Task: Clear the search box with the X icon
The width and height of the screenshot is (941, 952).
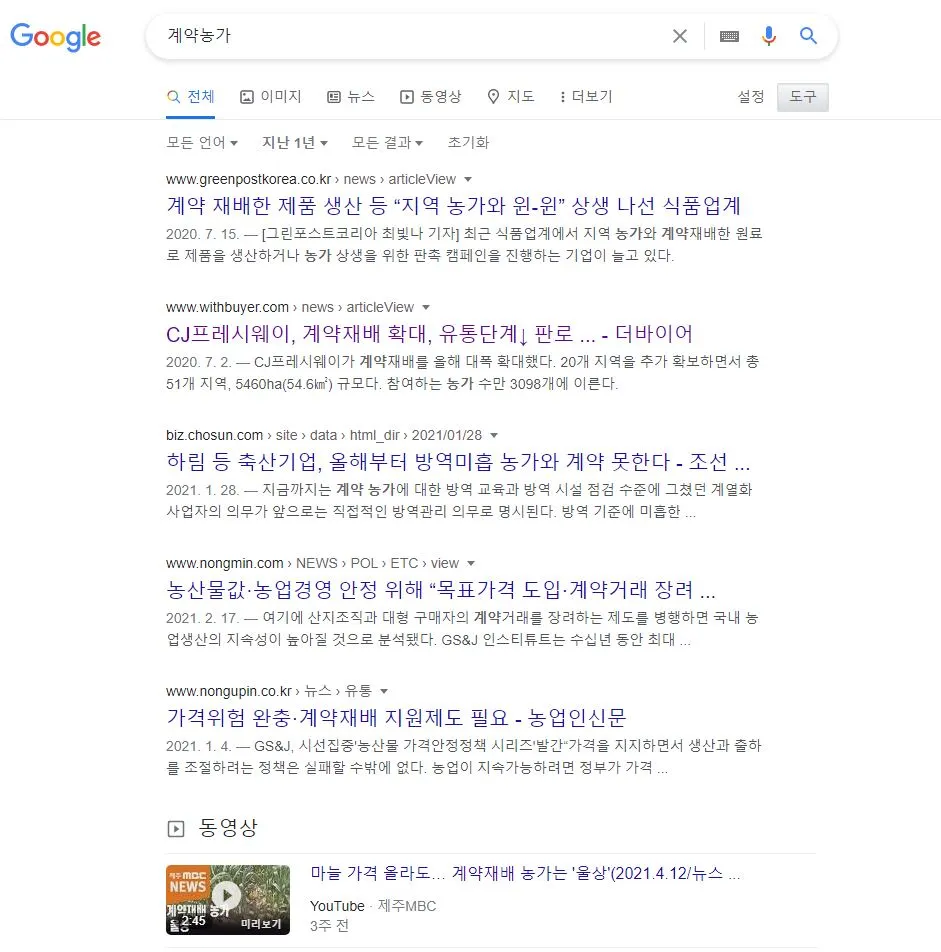Action: pos(679,36)
